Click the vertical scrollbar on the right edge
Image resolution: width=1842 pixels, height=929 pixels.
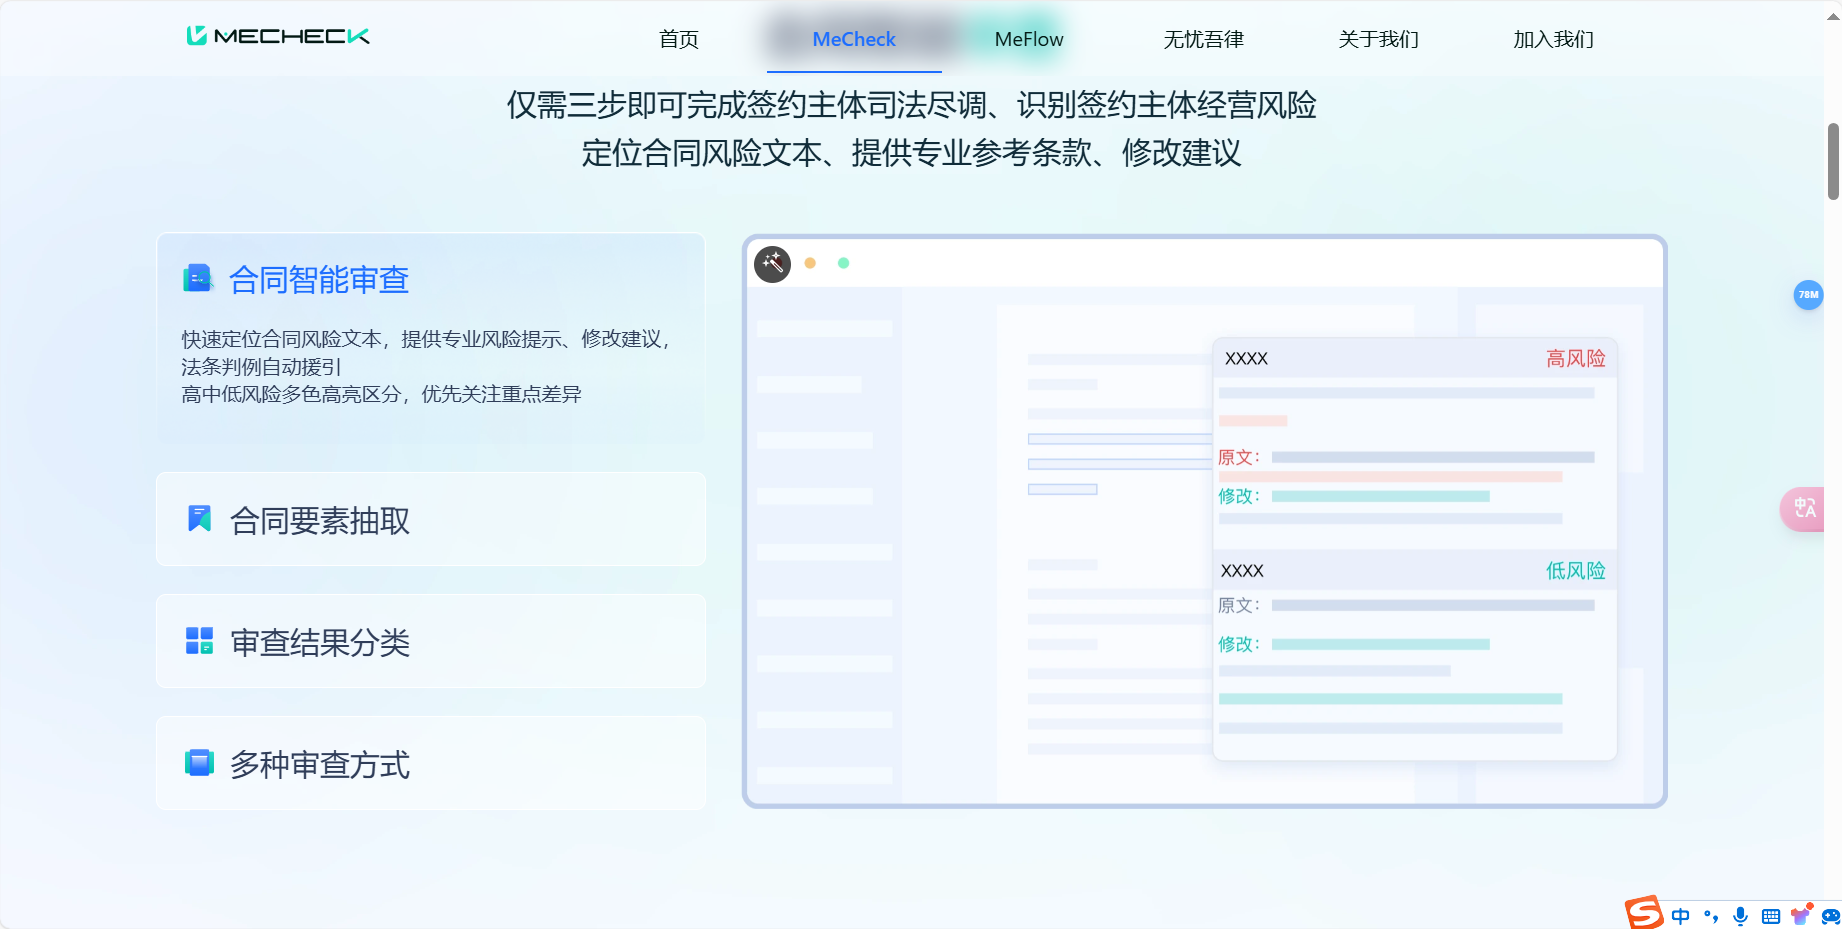click(1834, 155)
